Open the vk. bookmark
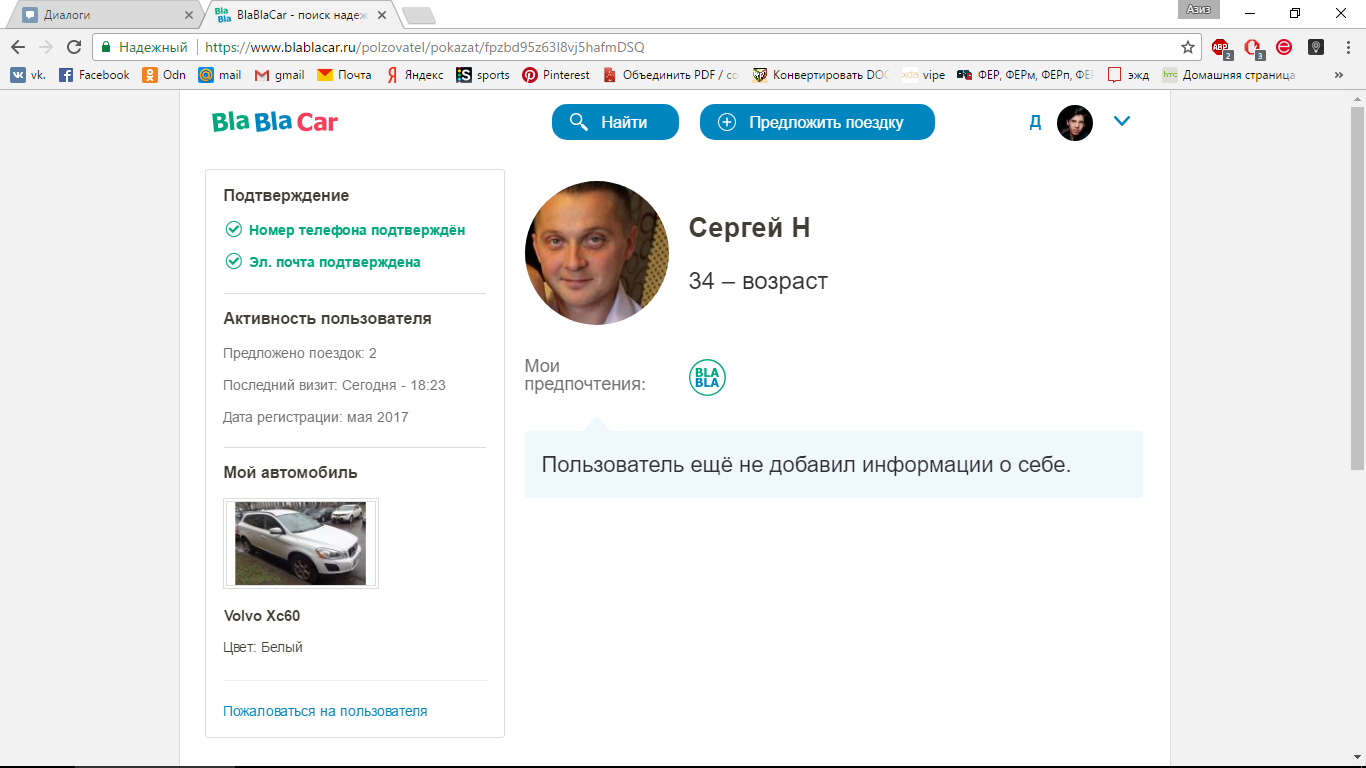The image size is (1366, 768). [28, 75]
